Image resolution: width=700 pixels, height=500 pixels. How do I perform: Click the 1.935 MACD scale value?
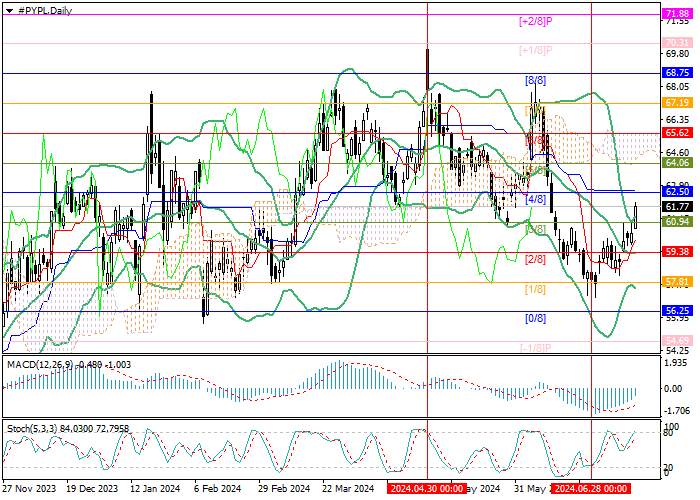point(676,363)
